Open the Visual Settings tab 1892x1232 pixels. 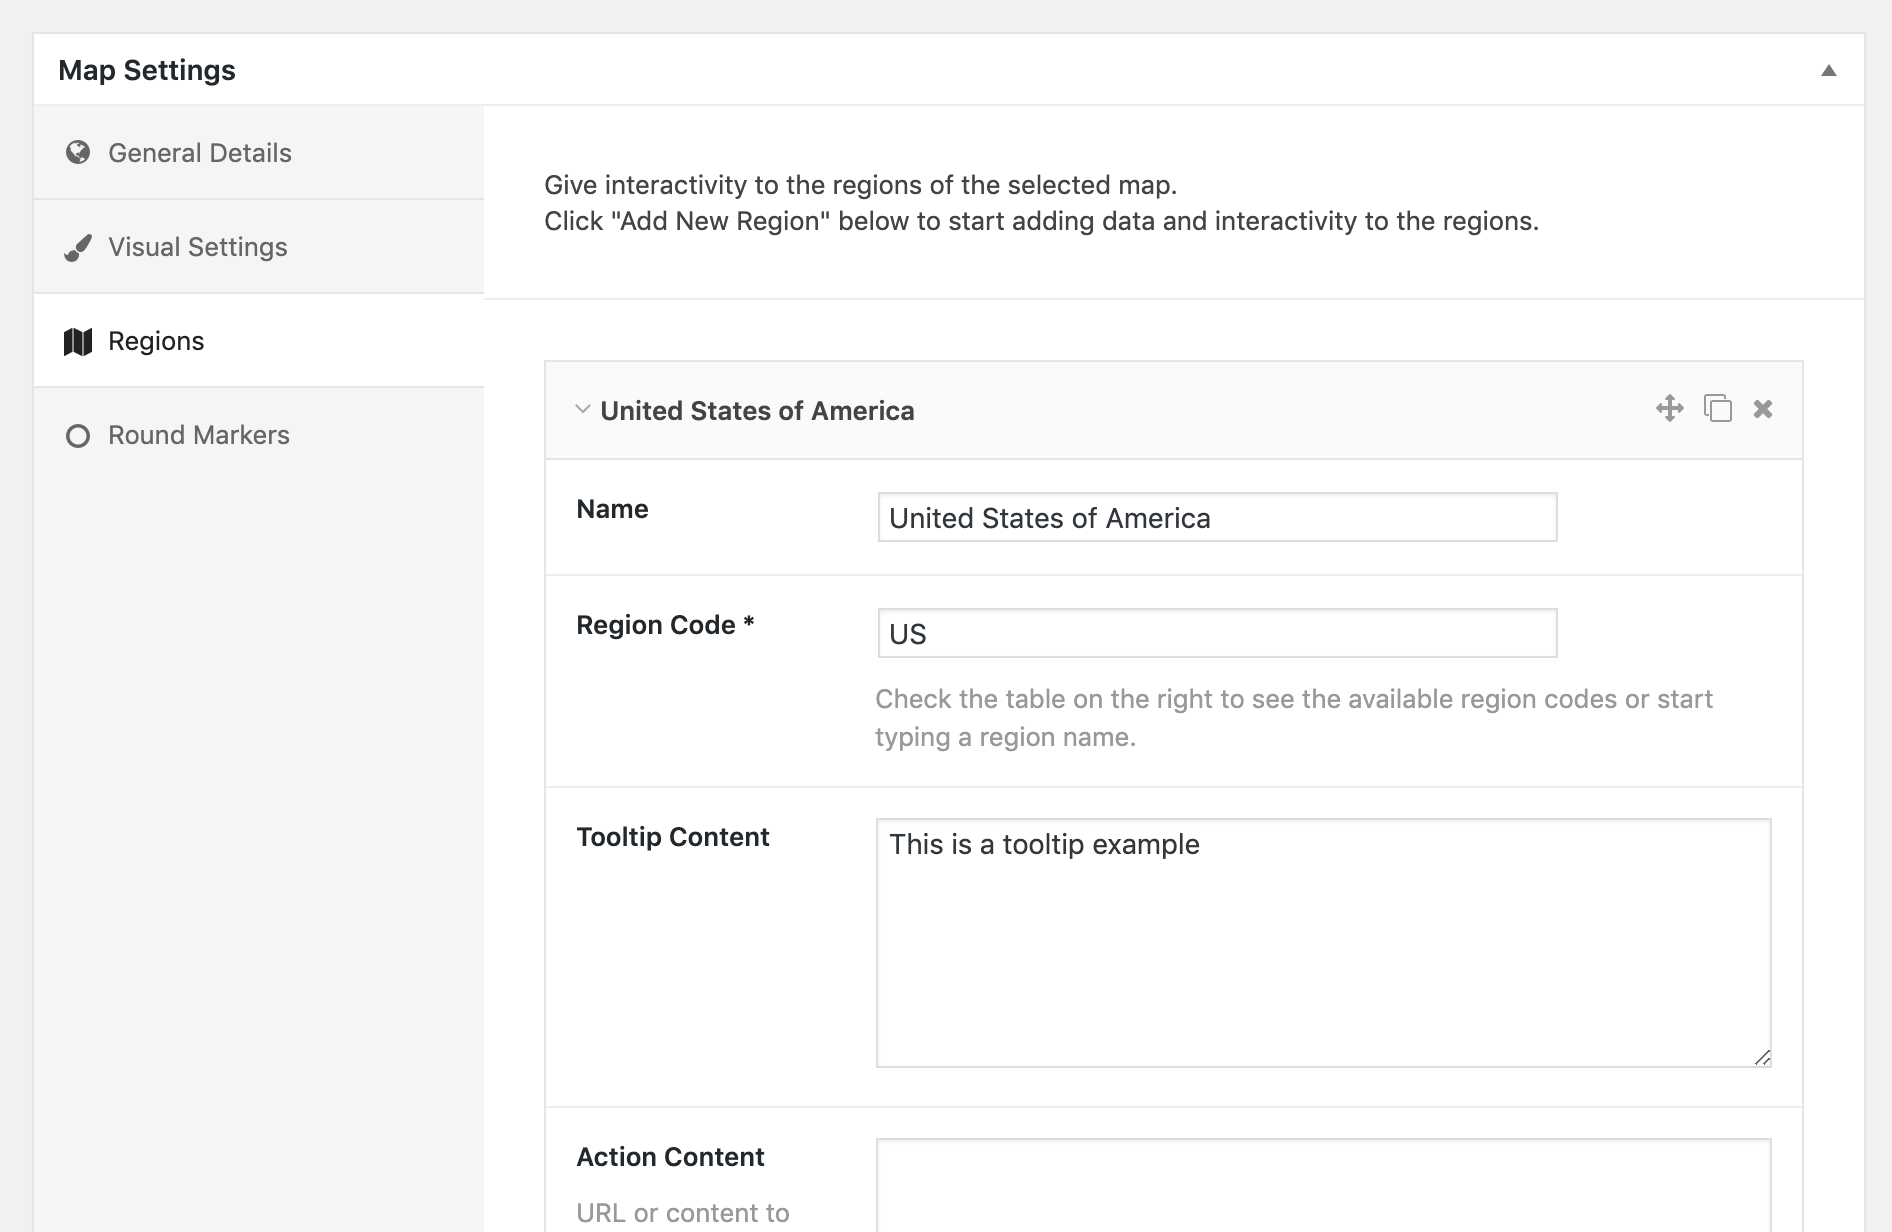point(258,247)
